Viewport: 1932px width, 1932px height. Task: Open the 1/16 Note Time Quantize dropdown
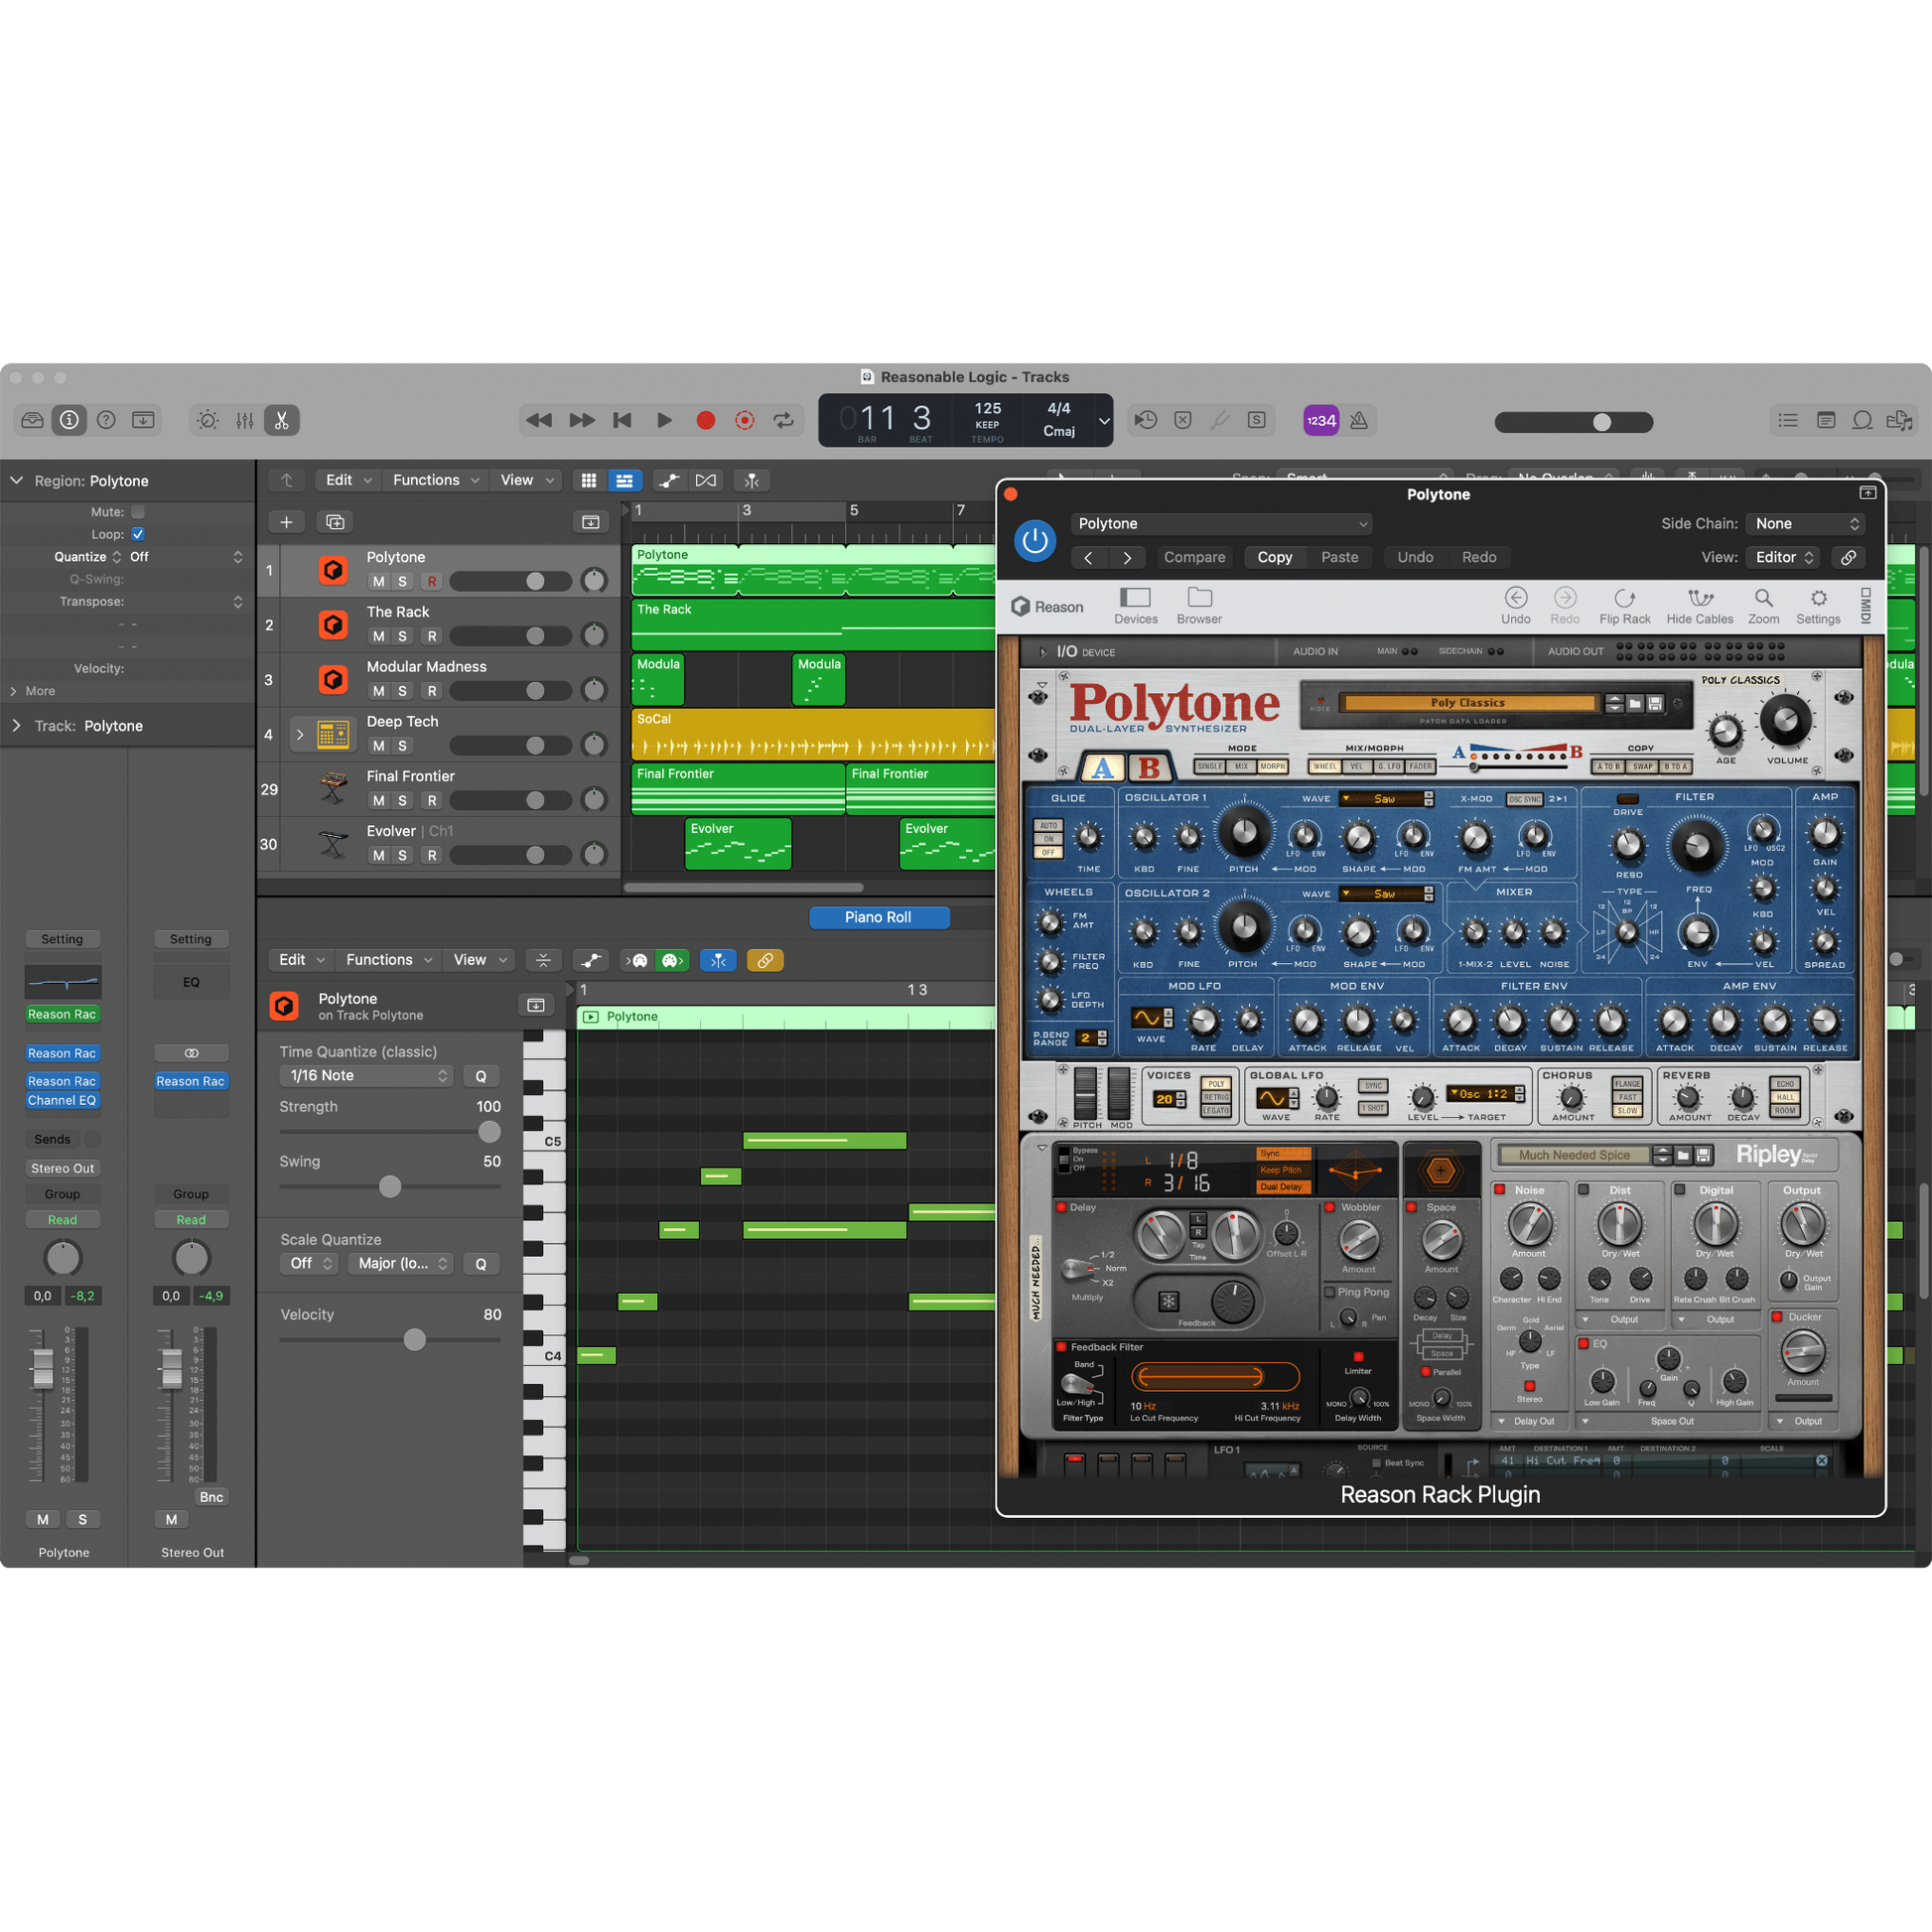pos(366,1075)
